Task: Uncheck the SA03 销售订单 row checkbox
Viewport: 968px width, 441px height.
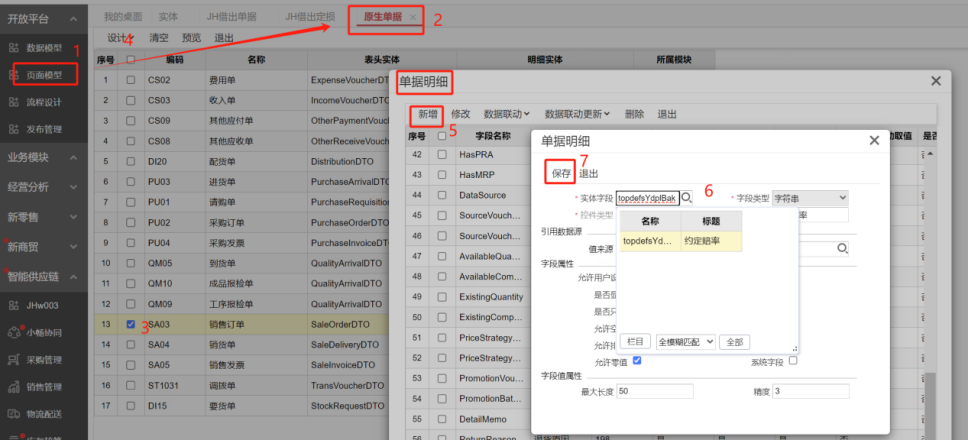Action: click(131, 324)
